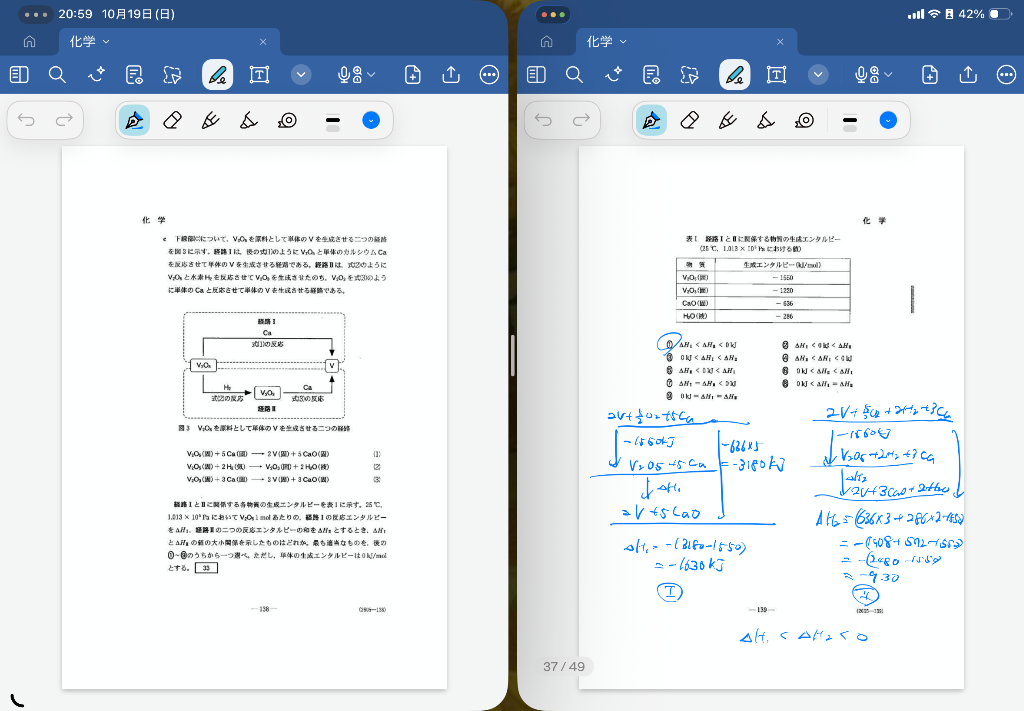Toggle read-only document view in left window
This screenshot has width=1024, height=711.
(x=134, y=75)
